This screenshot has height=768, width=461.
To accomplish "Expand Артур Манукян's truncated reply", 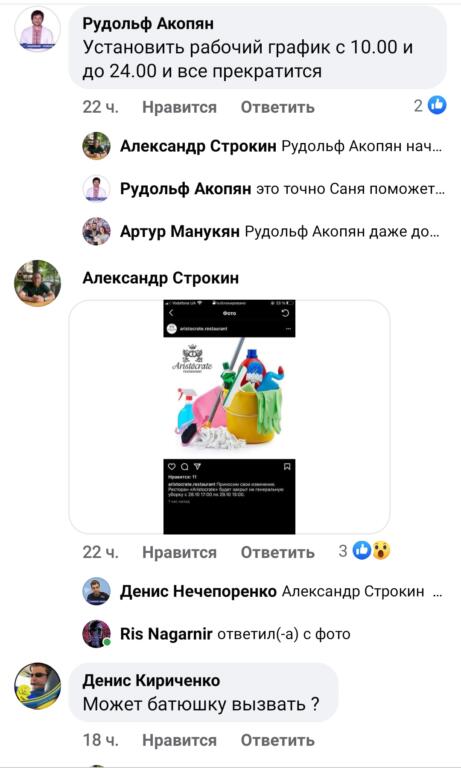I will (x=280, y=231).
